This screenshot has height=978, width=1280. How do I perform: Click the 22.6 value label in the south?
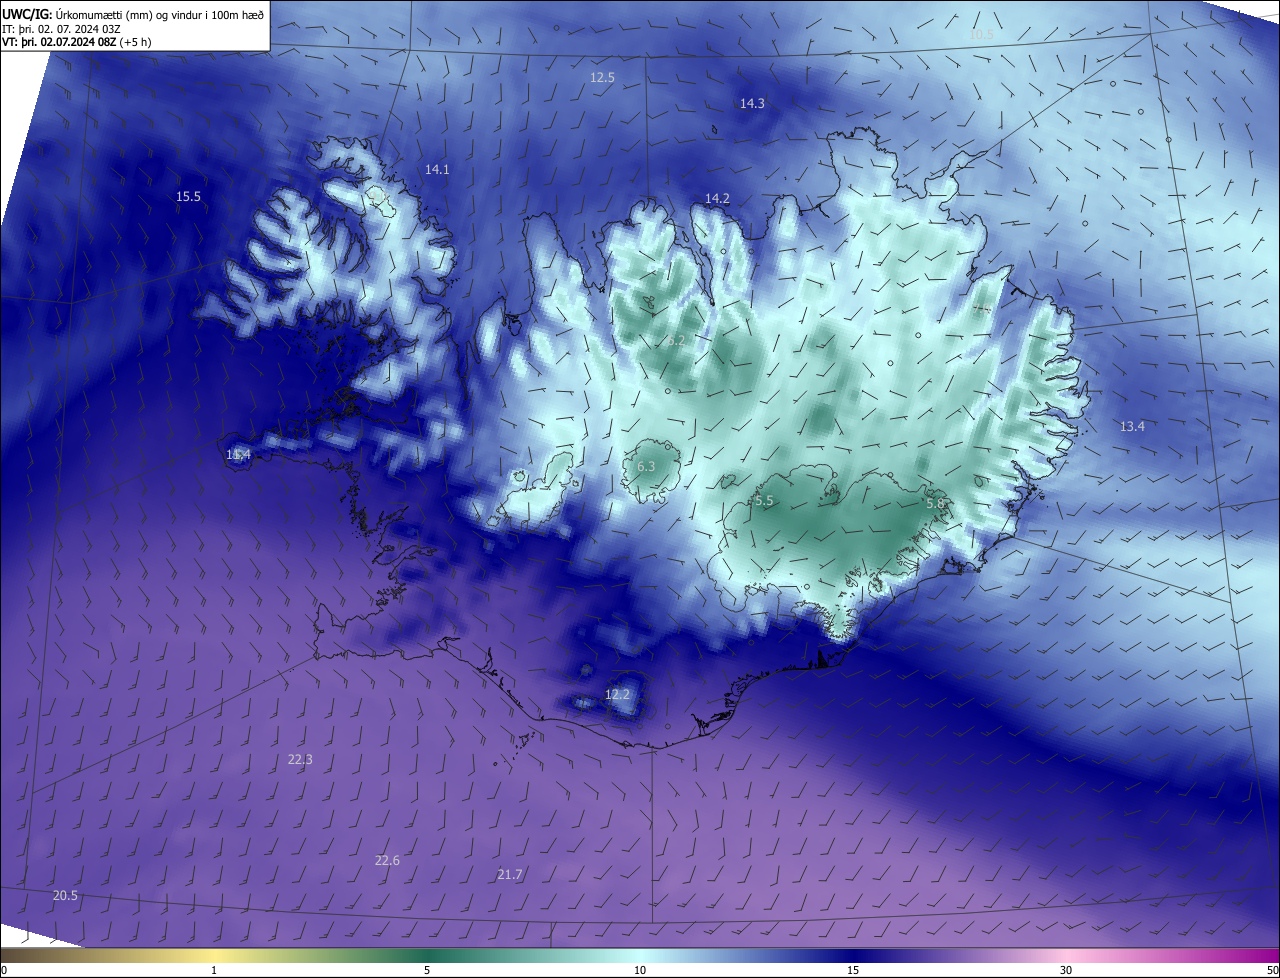point(387,860)
